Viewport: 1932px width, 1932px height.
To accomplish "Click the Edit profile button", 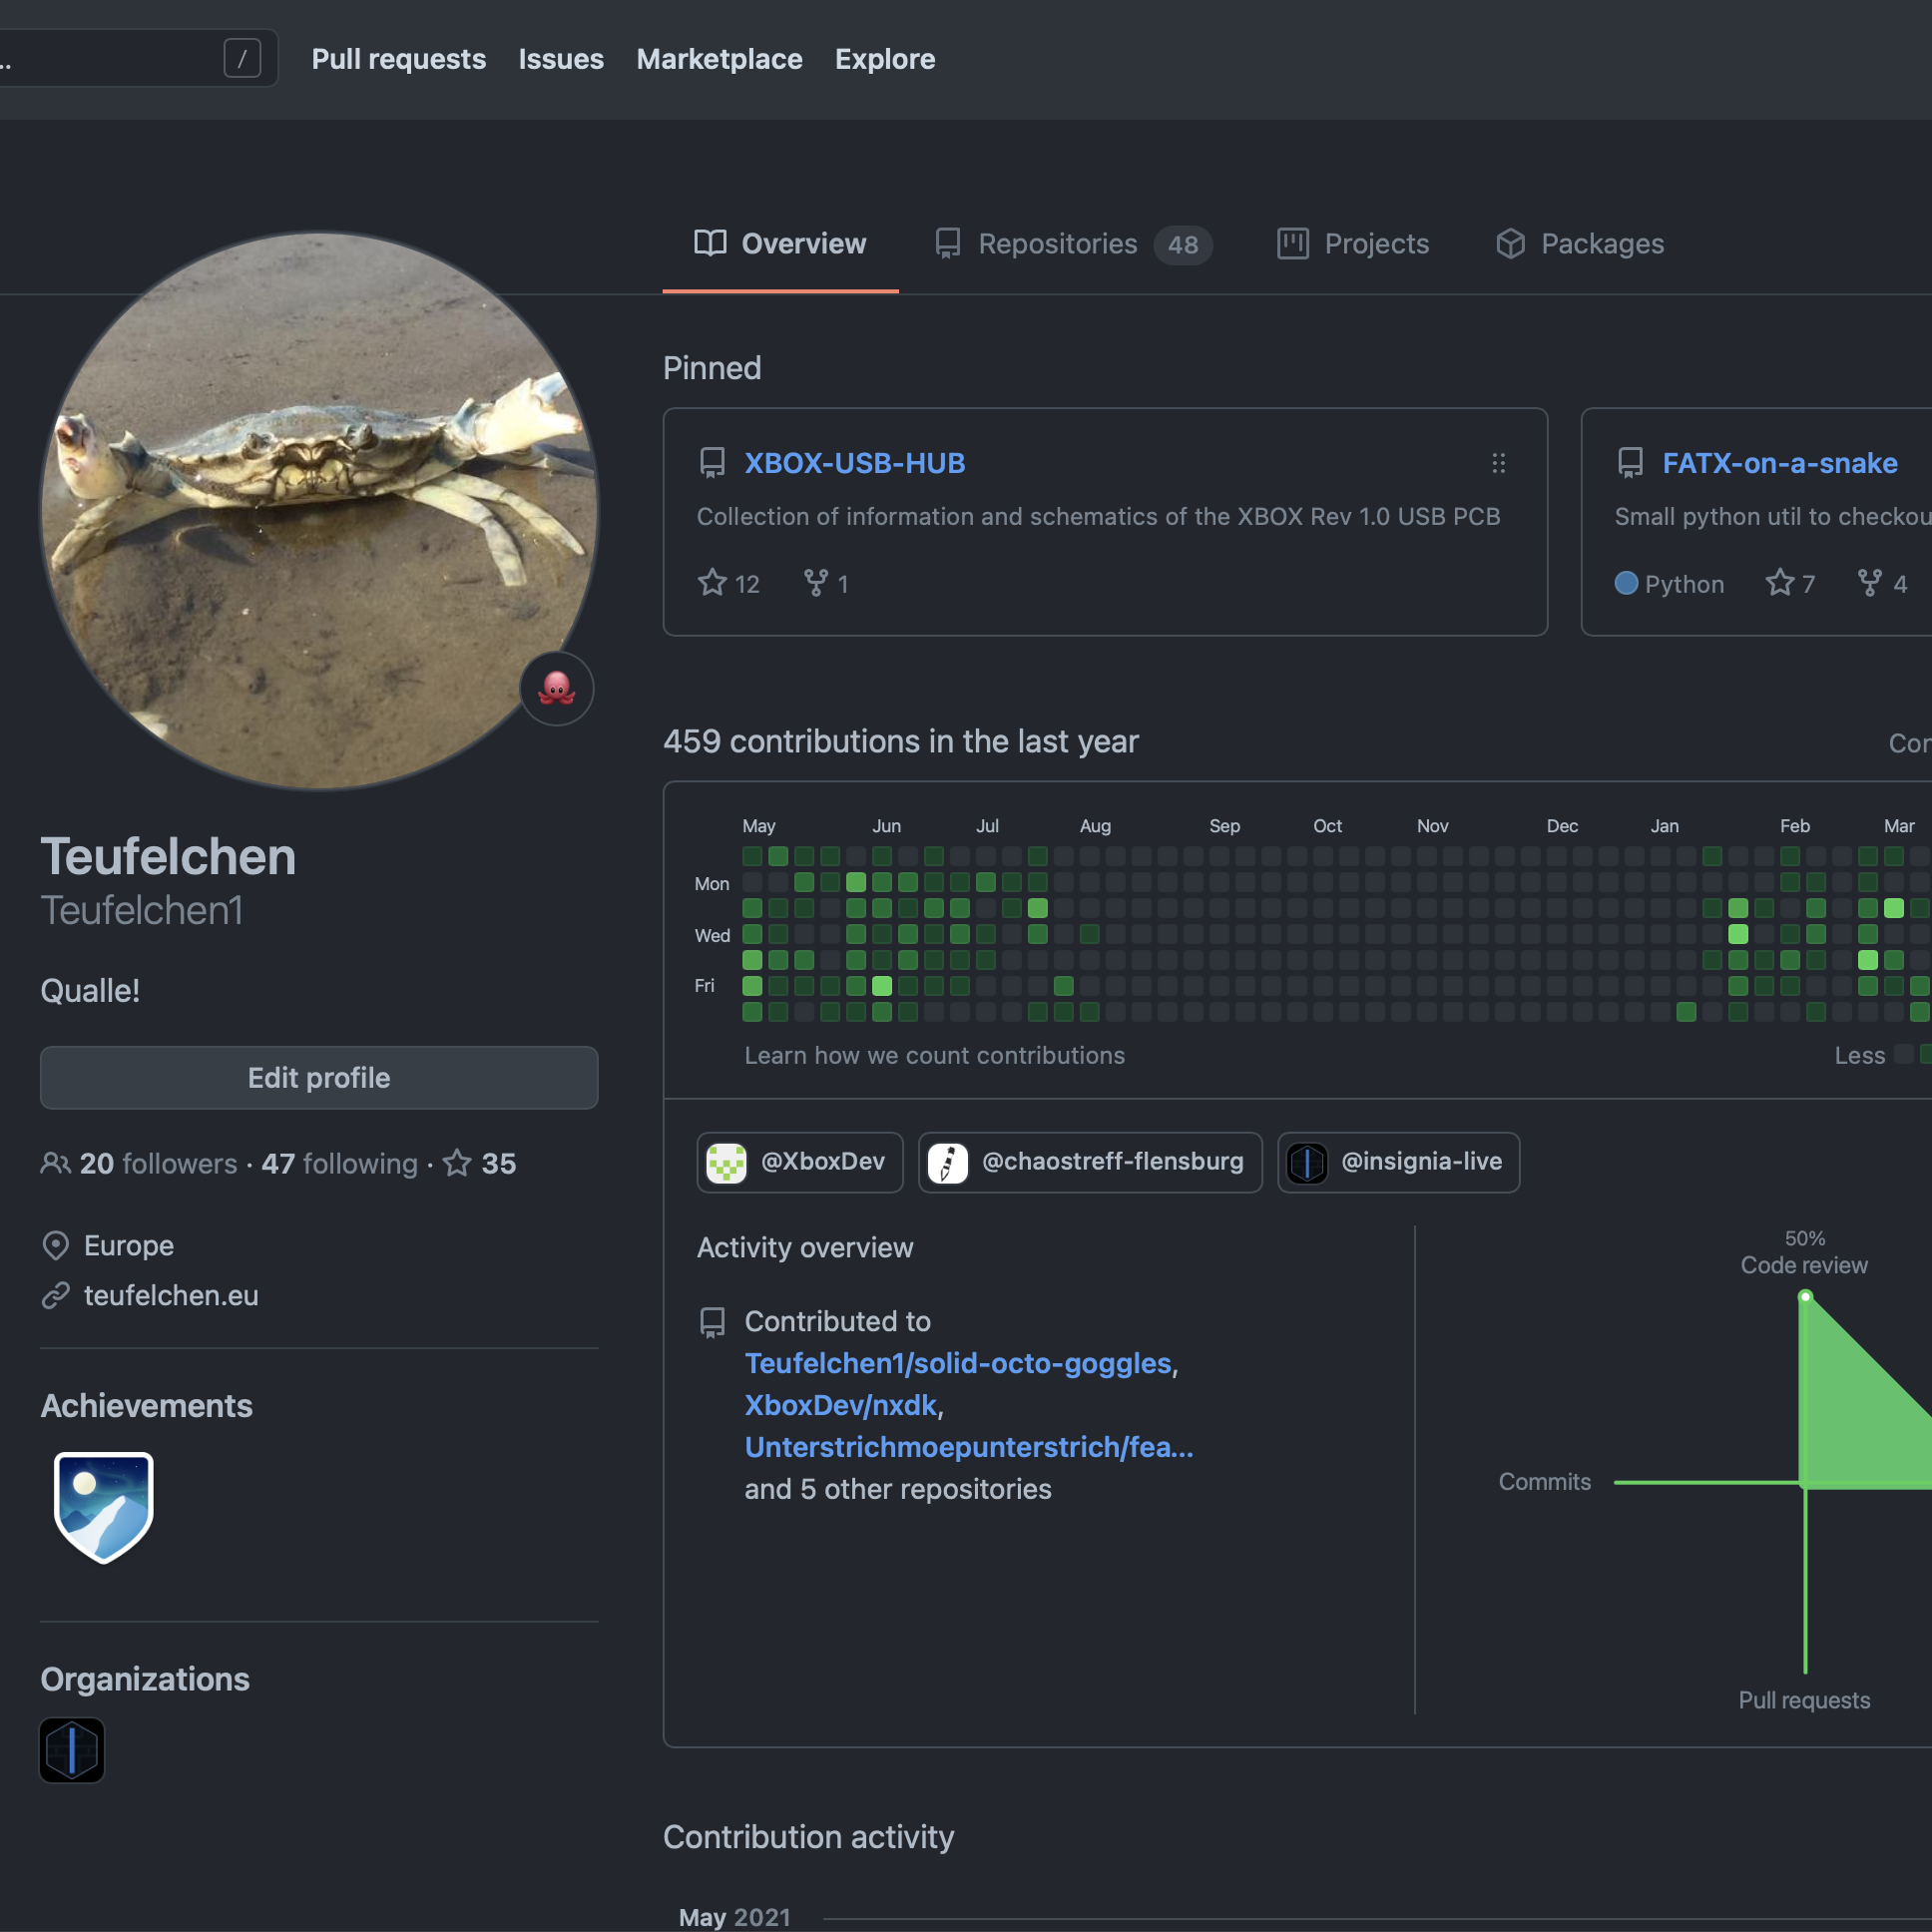I will (319, 1078).
